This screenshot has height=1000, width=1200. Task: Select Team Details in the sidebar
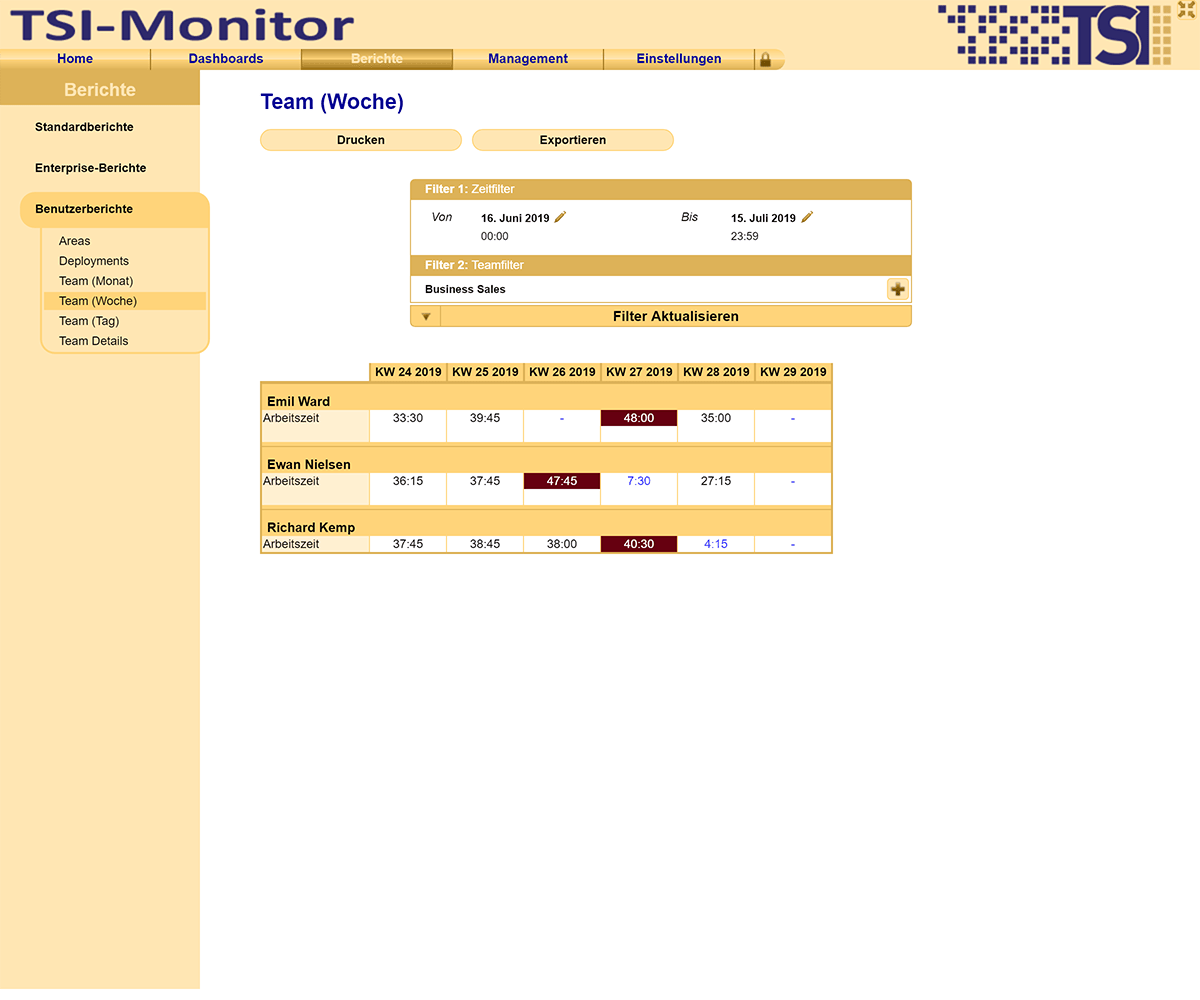coord(93,341)
